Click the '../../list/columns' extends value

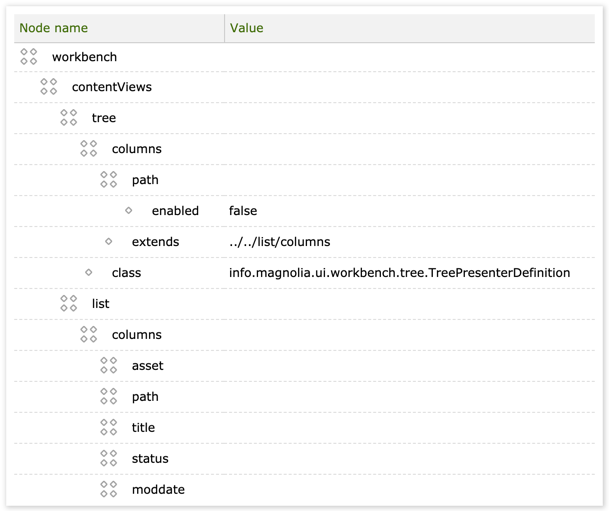[280, 242]
